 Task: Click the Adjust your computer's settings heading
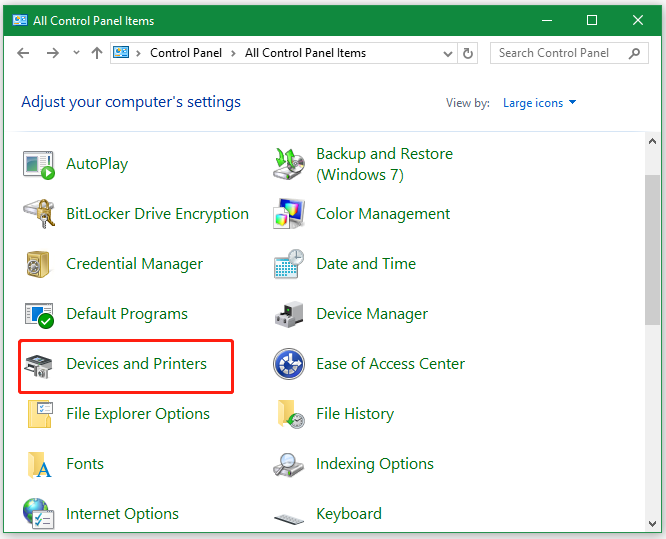click(x=131, y=102)
